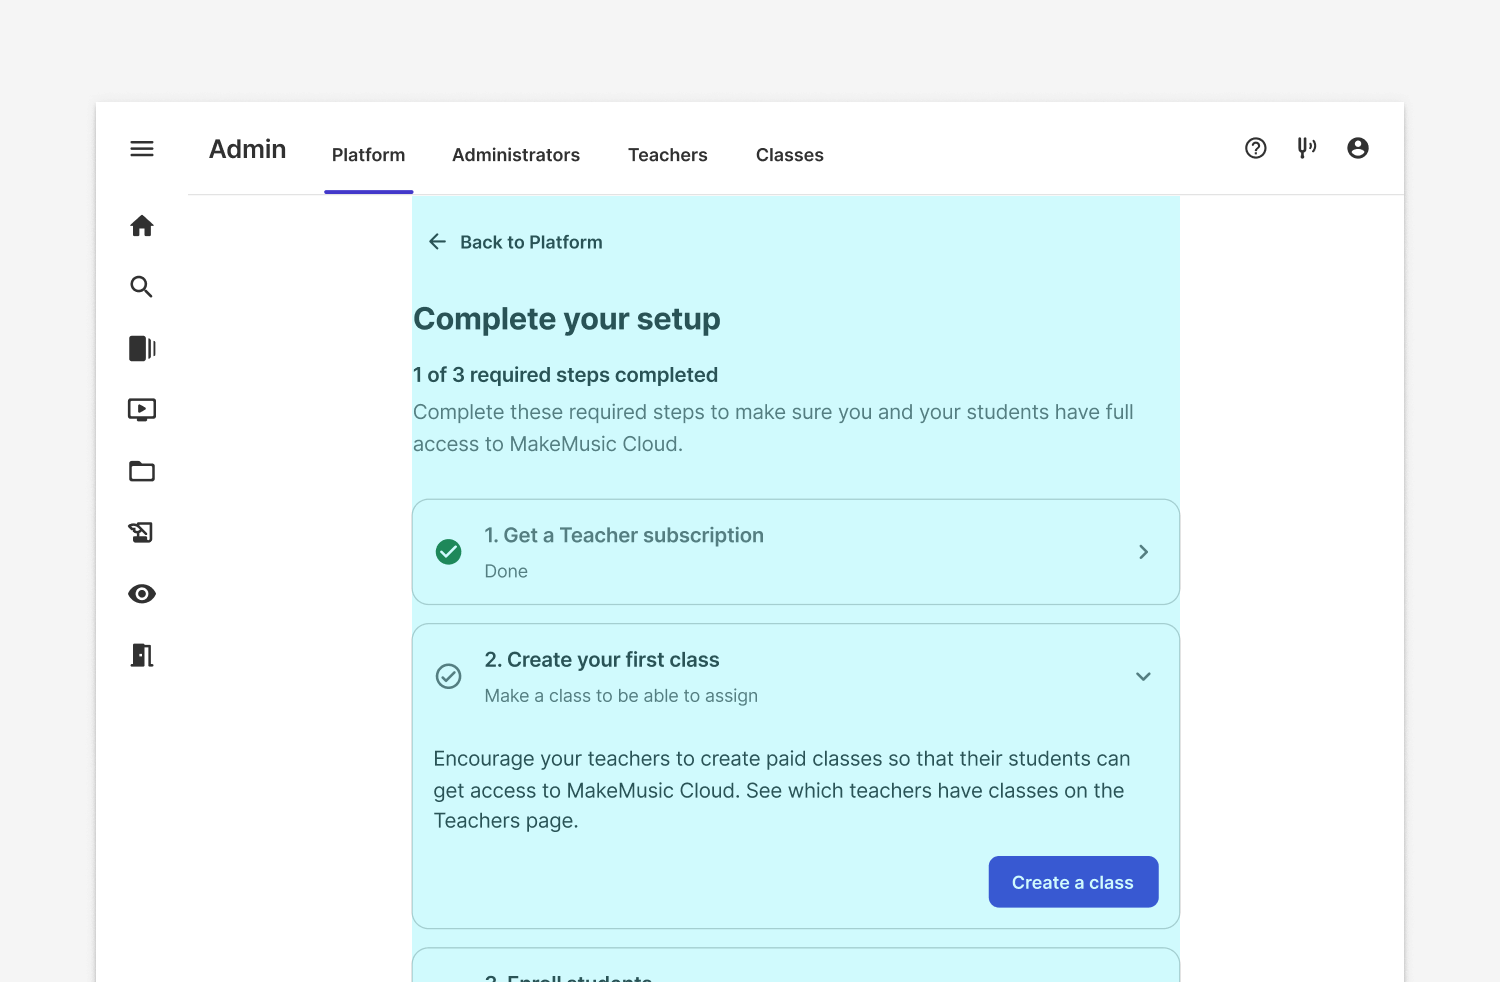
Task: Open the tuning fork tuner icon
Action: (1306, 148)
